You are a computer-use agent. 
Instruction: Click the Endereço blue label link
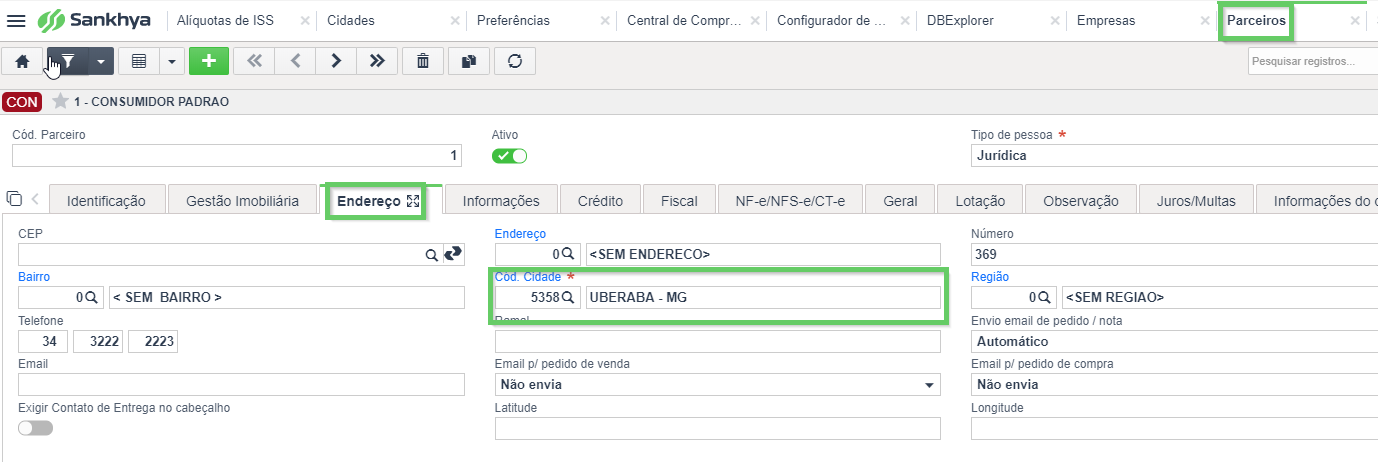coord(520,234)
